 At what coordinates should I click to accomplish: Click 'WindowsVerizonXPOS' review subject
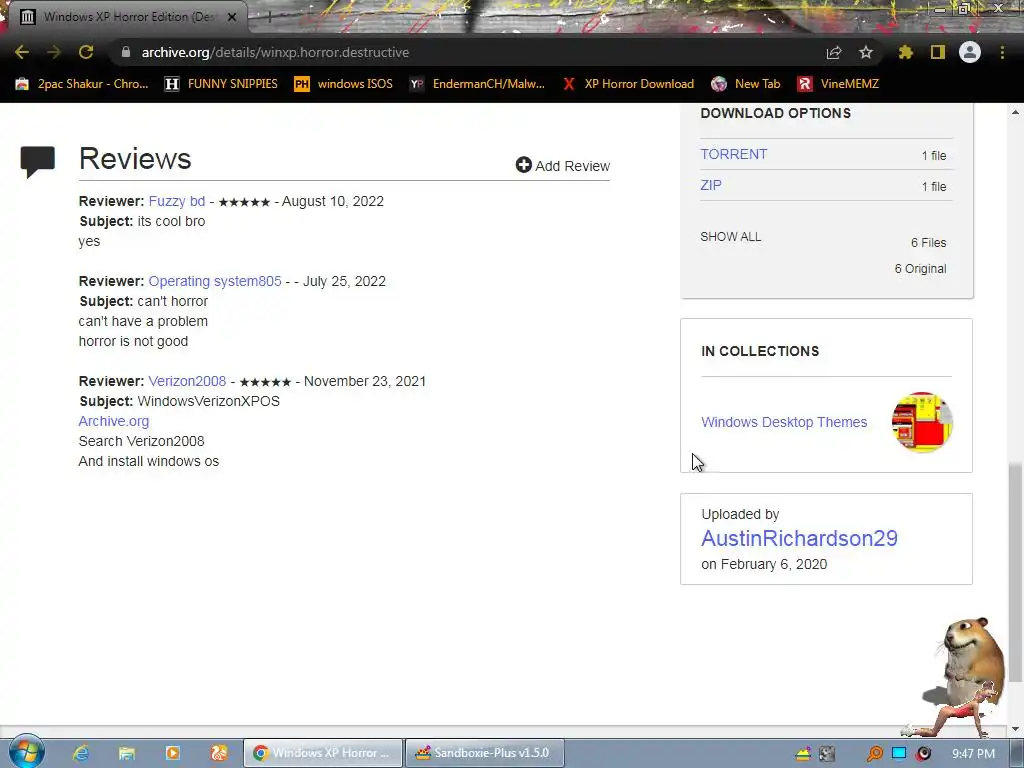point(208,401)
